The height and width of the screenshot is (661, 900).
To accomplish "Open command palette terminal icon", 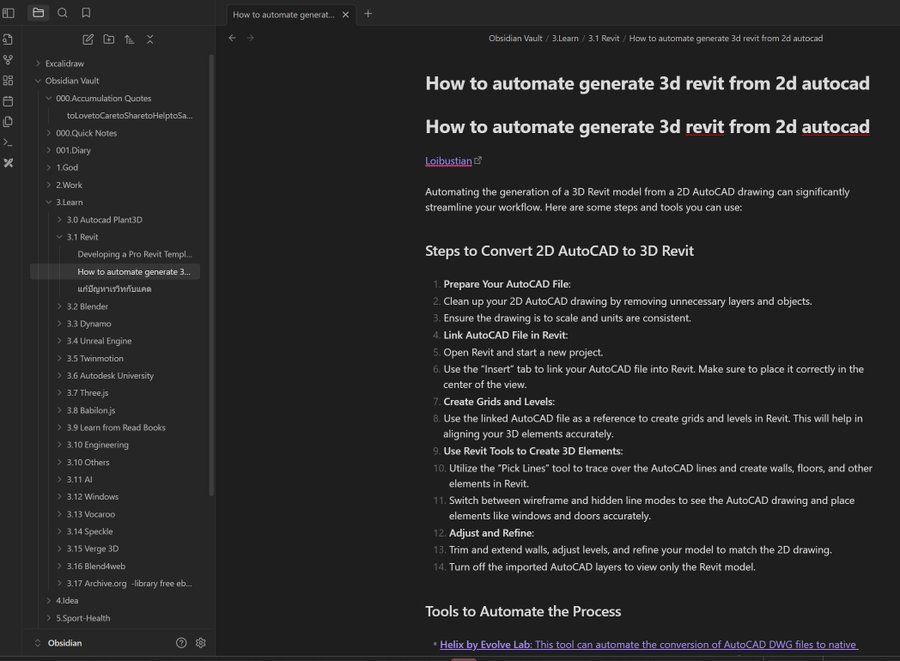I will pyautogui.click(x=8, y=142).
